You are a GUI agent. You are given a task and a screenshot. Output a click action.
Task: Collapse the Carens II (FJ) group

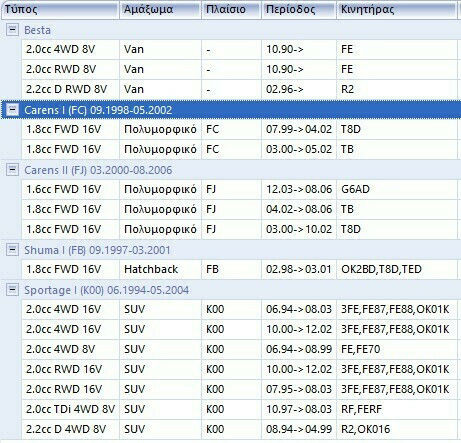[x=12, y=170]
